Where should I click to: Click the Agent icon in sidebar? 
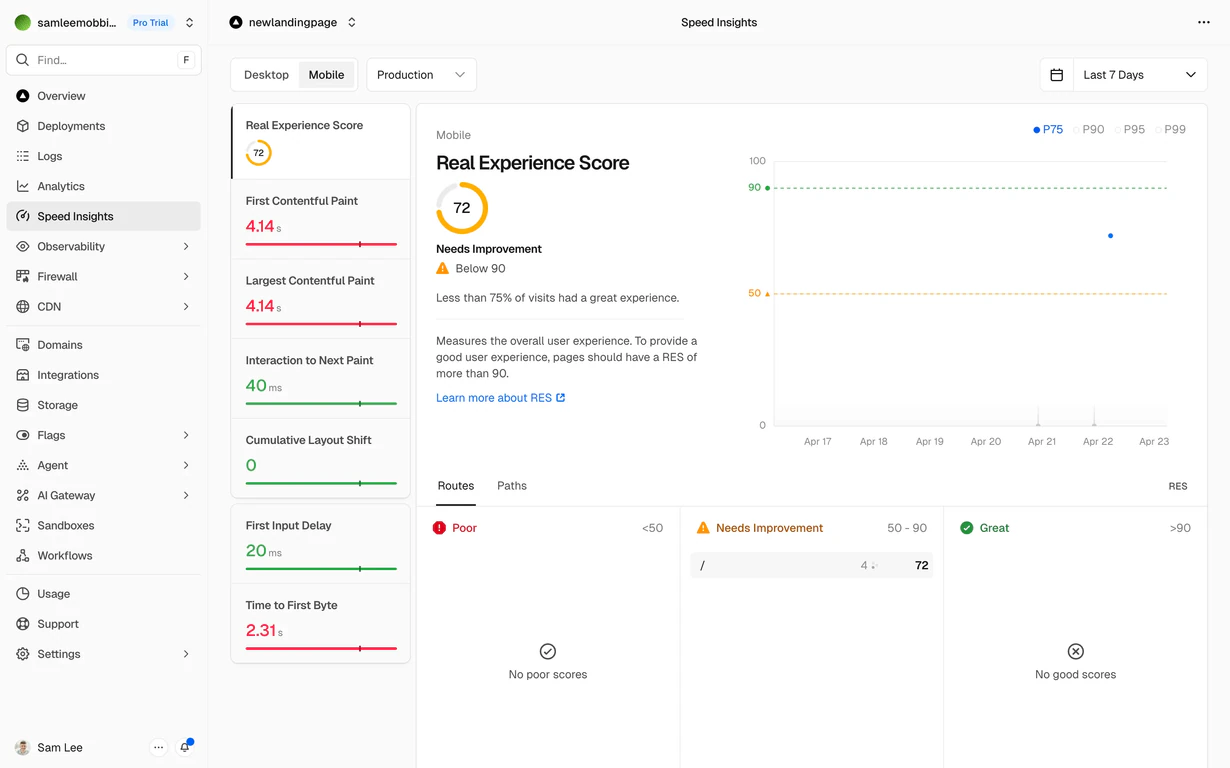(23, 465)
